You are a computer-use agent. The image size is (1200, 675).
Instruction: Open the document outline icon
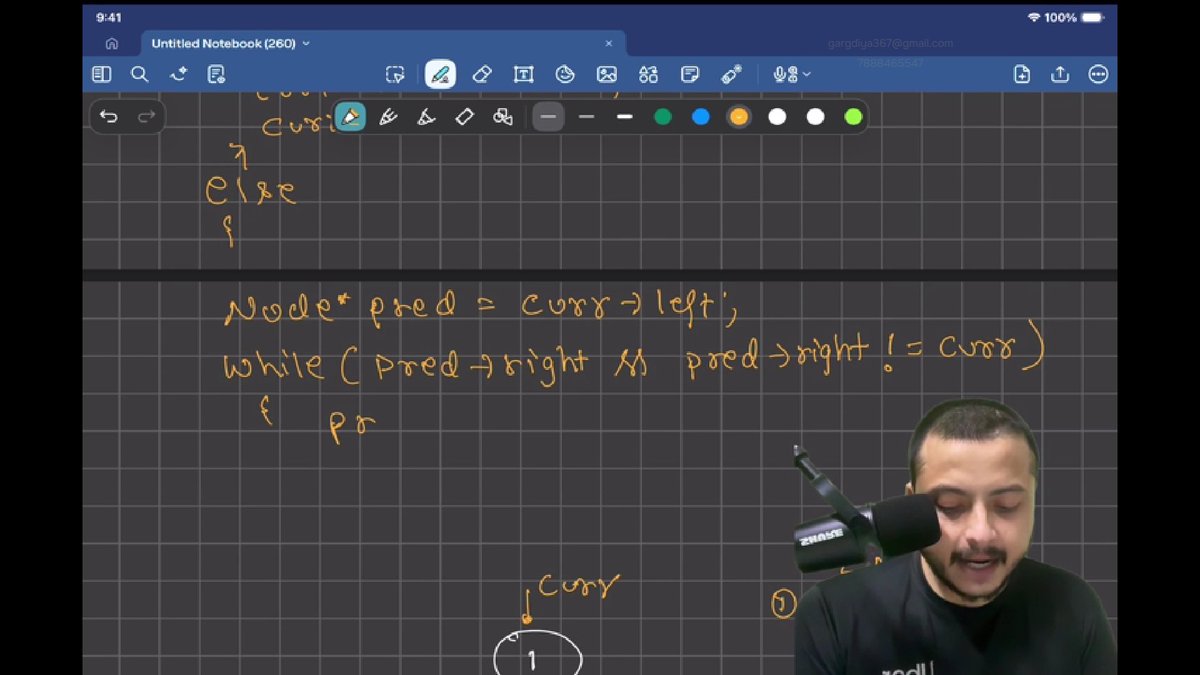click(216, 74)
